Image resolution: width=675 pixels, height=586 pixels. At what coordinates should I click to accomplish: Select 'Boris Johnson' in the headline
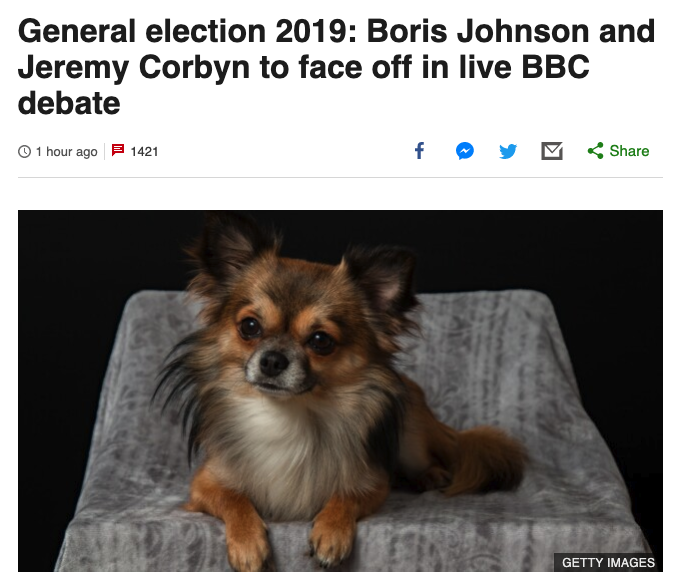(x=479, y=31)
